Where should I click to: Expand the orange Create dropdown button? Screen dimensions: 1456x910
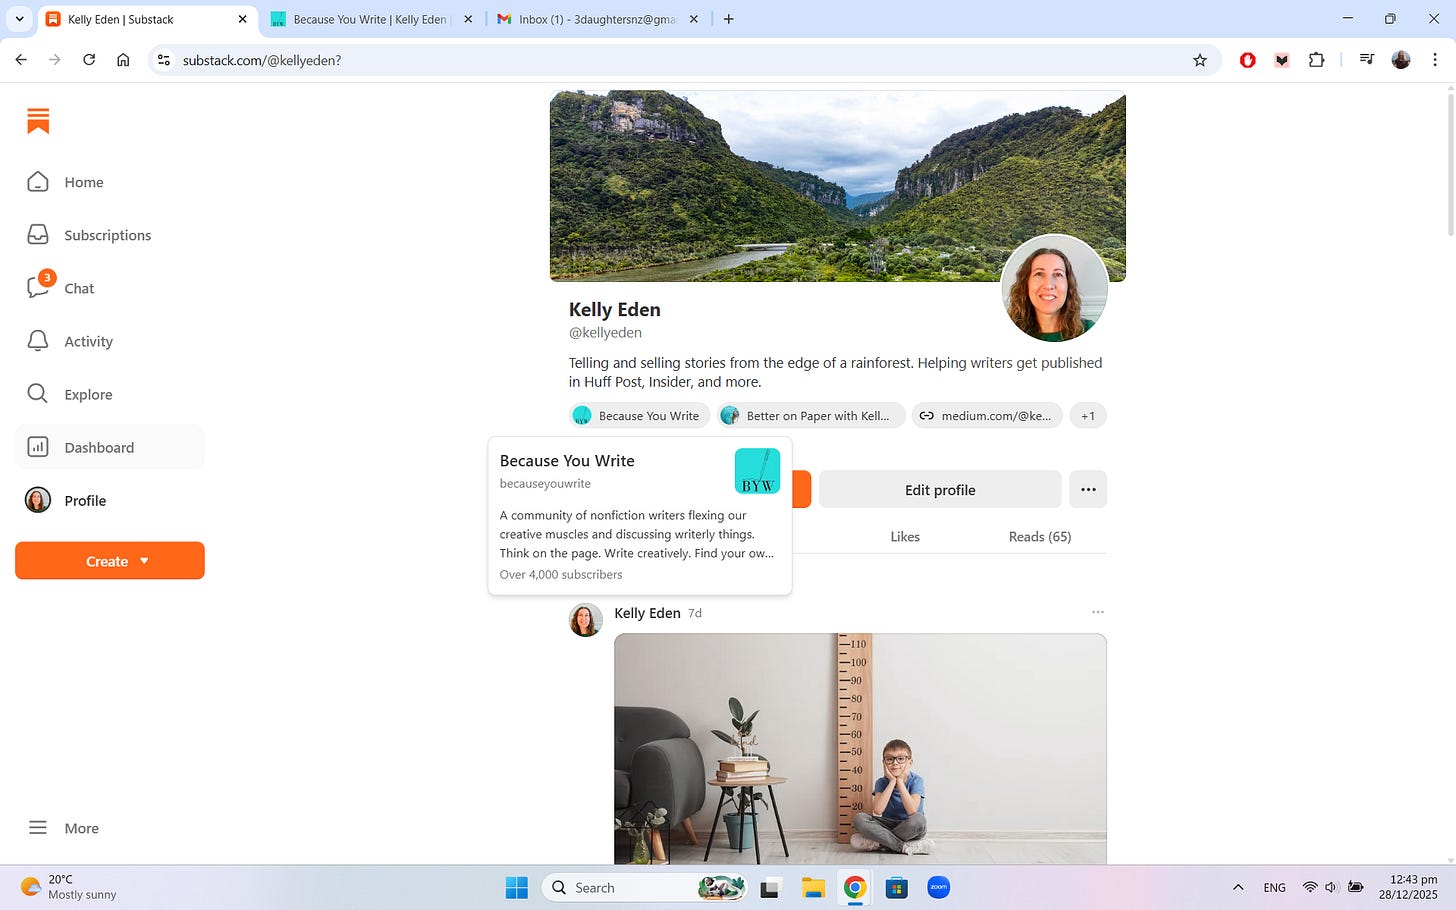tap(110, 561)
